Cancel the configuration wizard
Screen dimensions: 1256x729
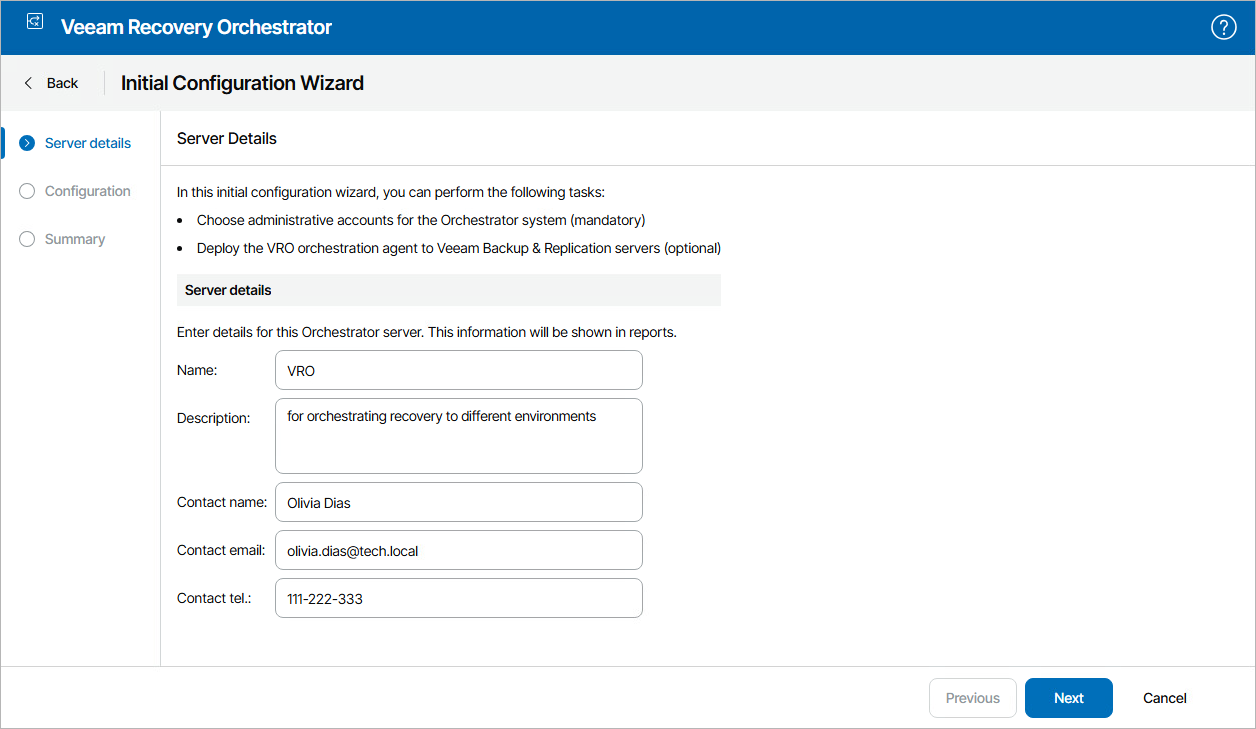tap(1165, 698)
